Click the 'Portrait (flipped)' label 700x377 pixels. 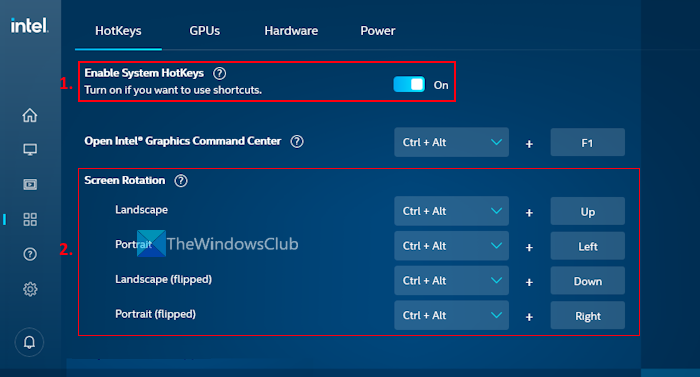[155, 314]
